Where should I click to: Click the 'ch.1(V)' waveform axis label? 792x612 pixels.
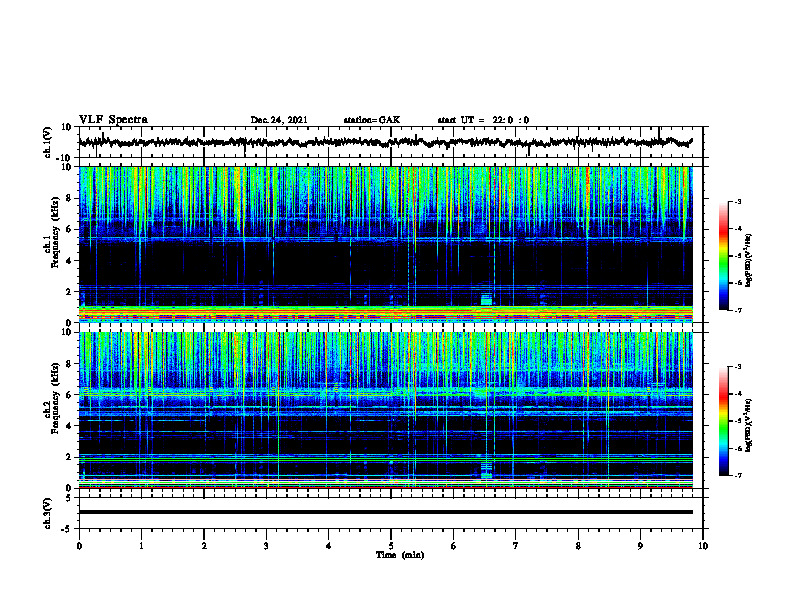(48, 142)
